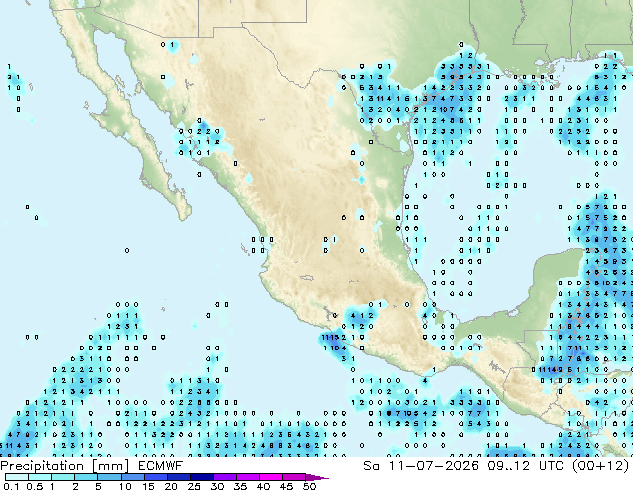Click the above-50 arrow at legend end
Screen dimensions: 634x490
point(317,477)
